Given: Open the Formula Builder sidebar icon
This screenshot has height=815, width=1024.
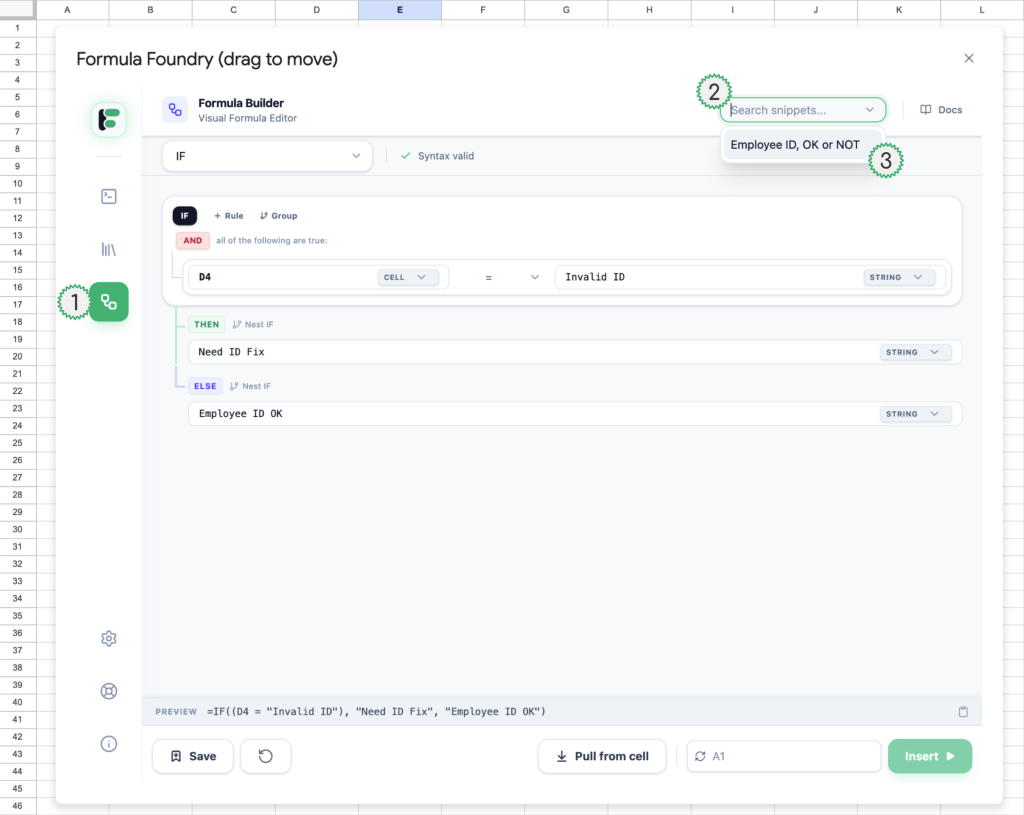Looking at the screenshot, I should pyautogui.click(x=109, y=301).
